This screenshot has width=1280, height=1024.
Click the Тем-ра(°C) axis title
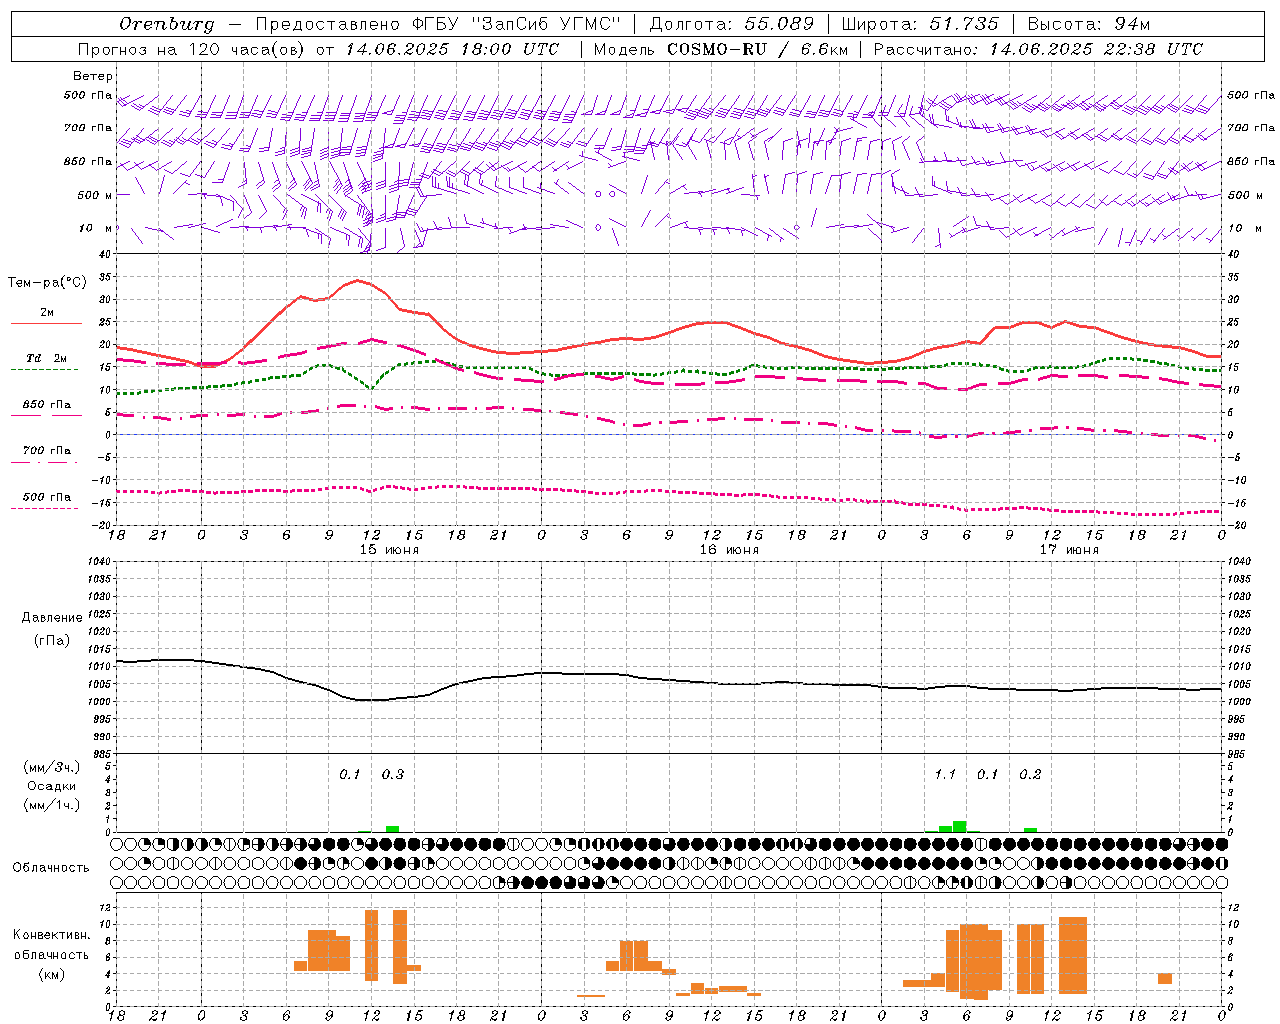click(47, 283)
